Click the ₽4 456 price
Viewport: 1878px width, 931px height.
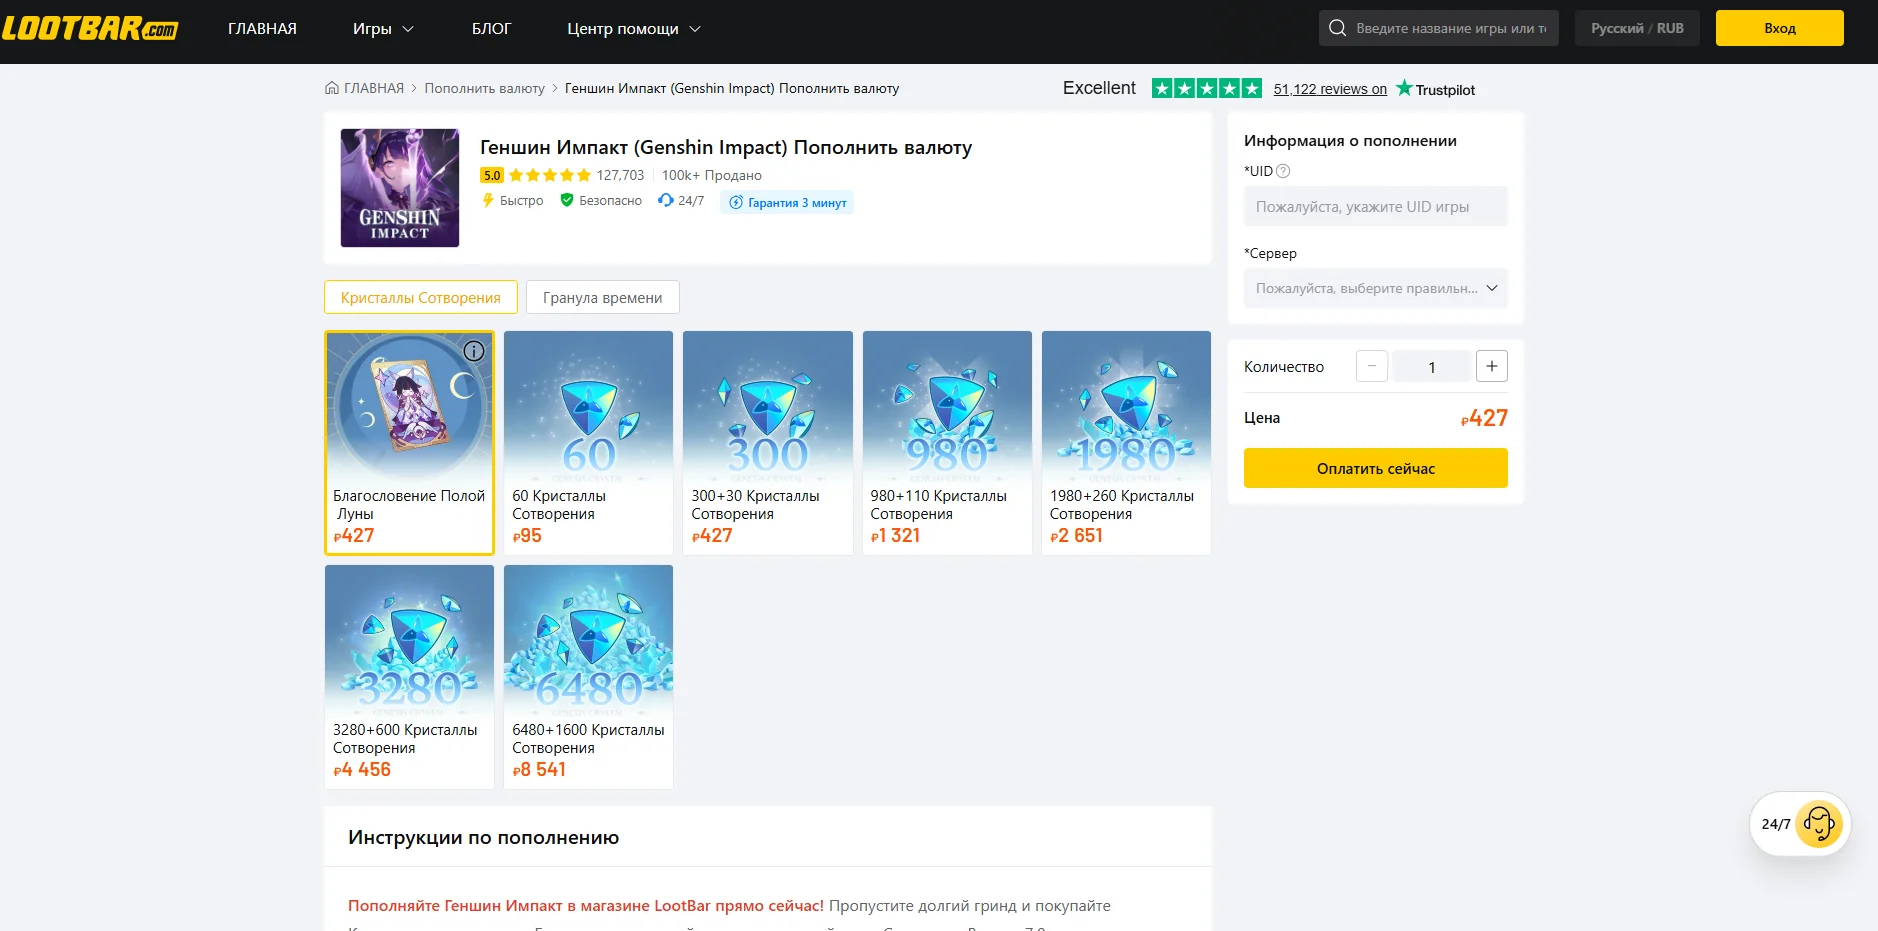click(x=362, y=769)
